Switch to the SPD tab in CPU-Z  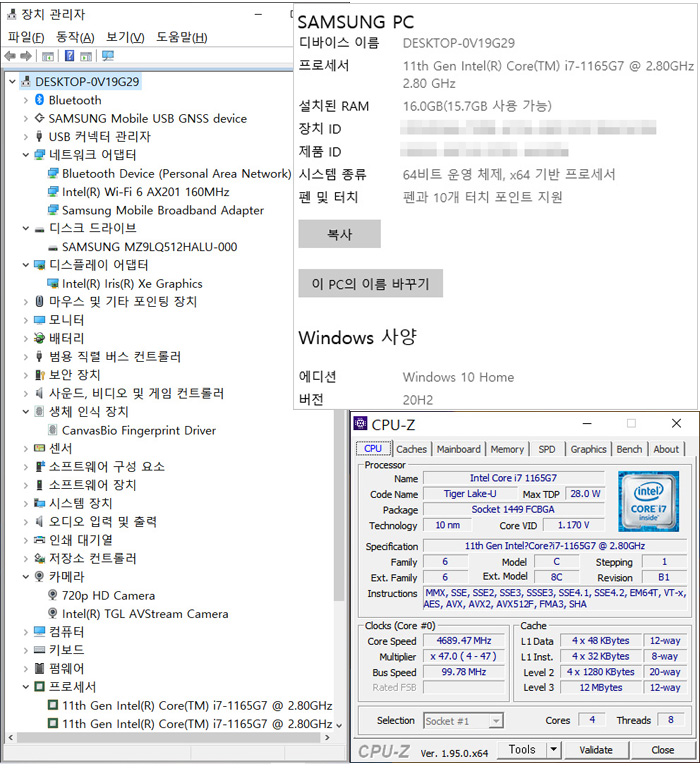pos(547,449)
